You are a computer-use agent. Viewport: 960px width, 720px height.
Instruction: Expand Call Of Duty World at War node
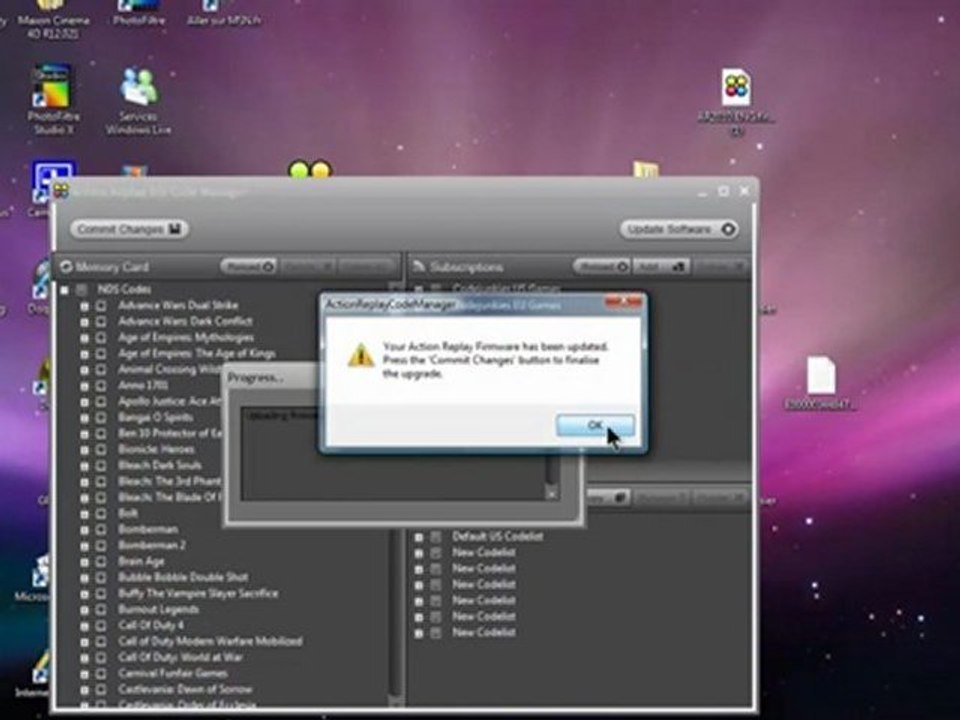pyautogui.click(x=84, y=658)
